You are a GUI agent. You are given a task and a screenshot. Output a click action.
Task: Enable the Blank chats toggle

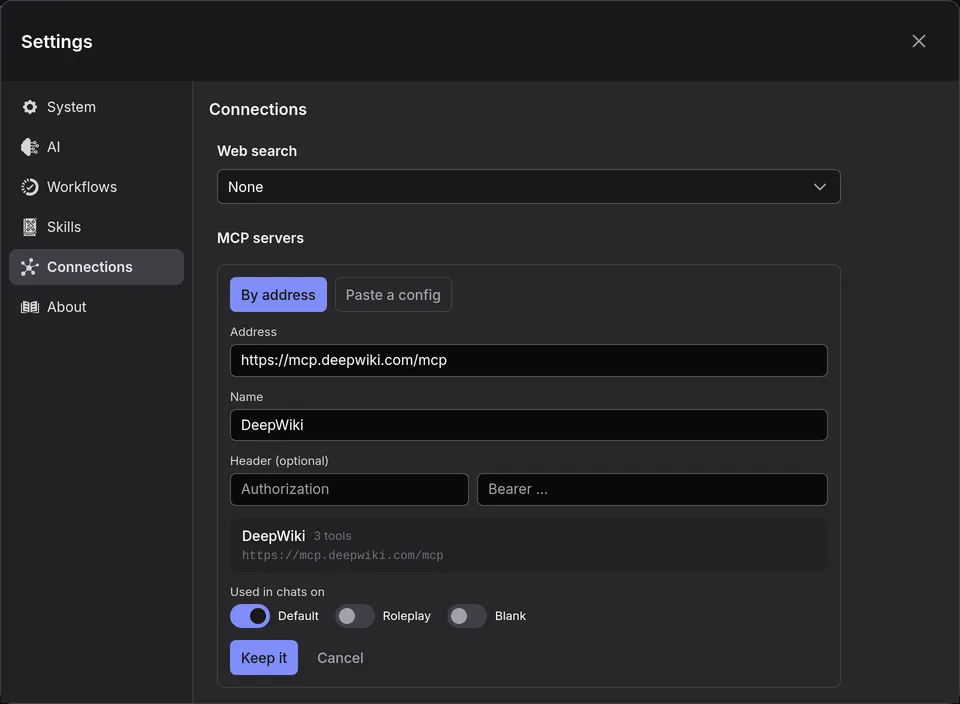pos(467,616)
